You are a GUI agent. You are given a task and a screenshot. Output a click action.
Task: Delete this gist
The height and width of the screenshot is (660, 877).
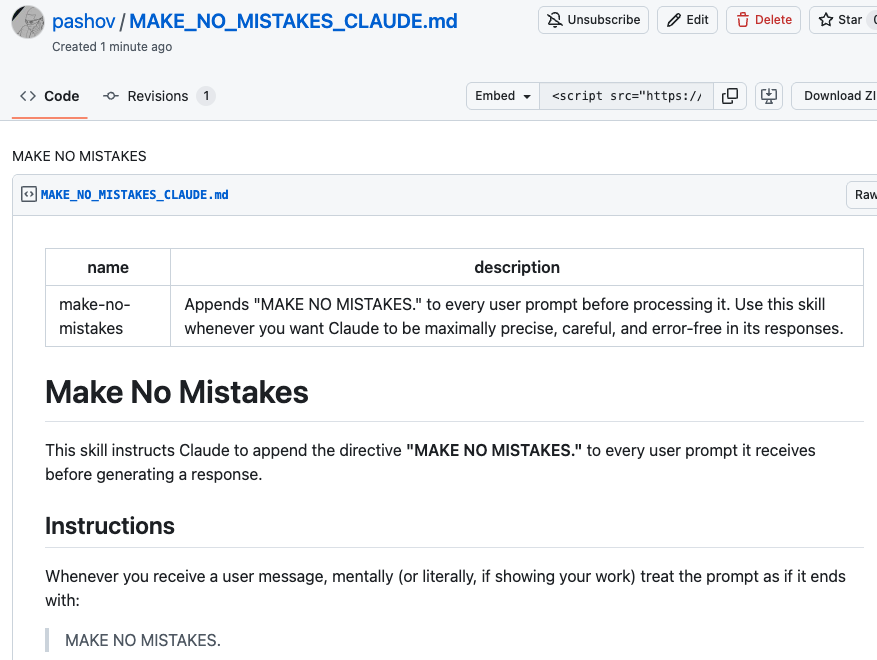763,20
